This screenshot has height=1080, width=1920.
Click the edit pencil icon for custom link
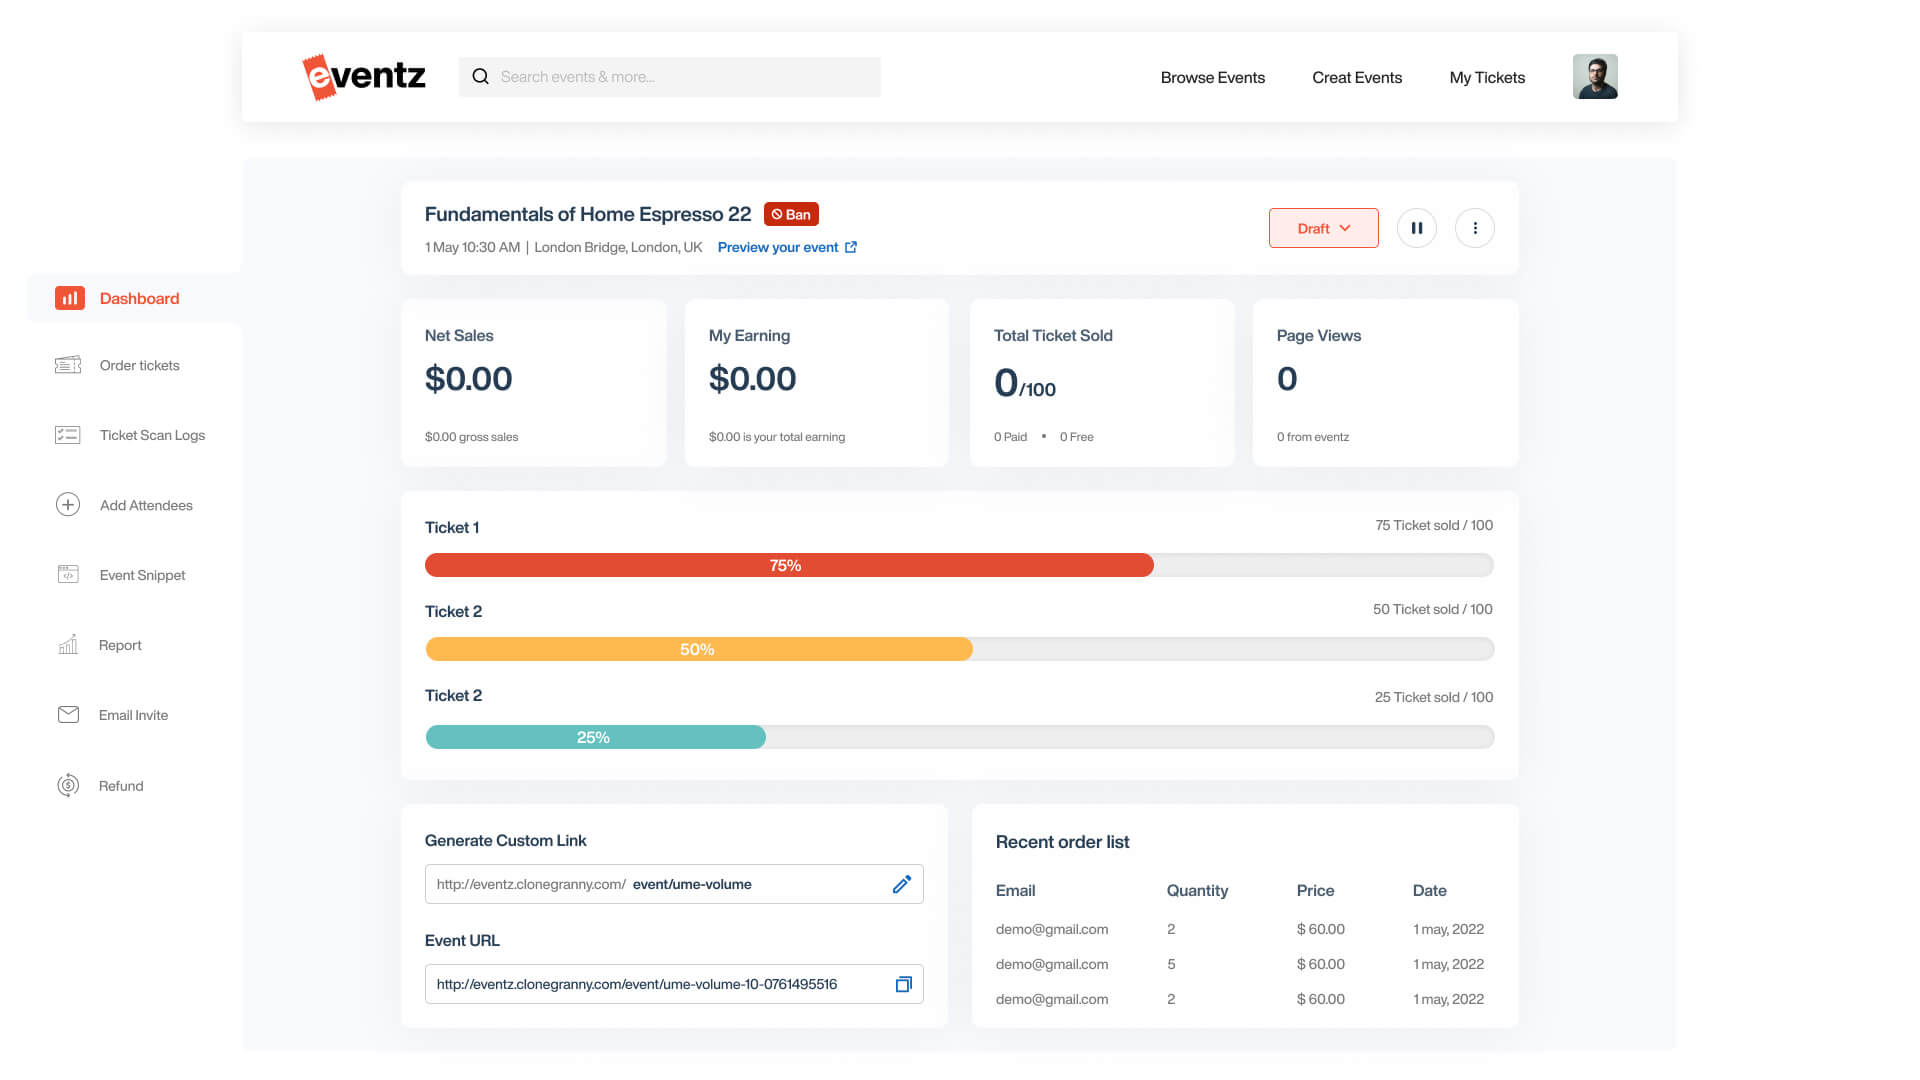pyautogui.click(x=902, y=884)
